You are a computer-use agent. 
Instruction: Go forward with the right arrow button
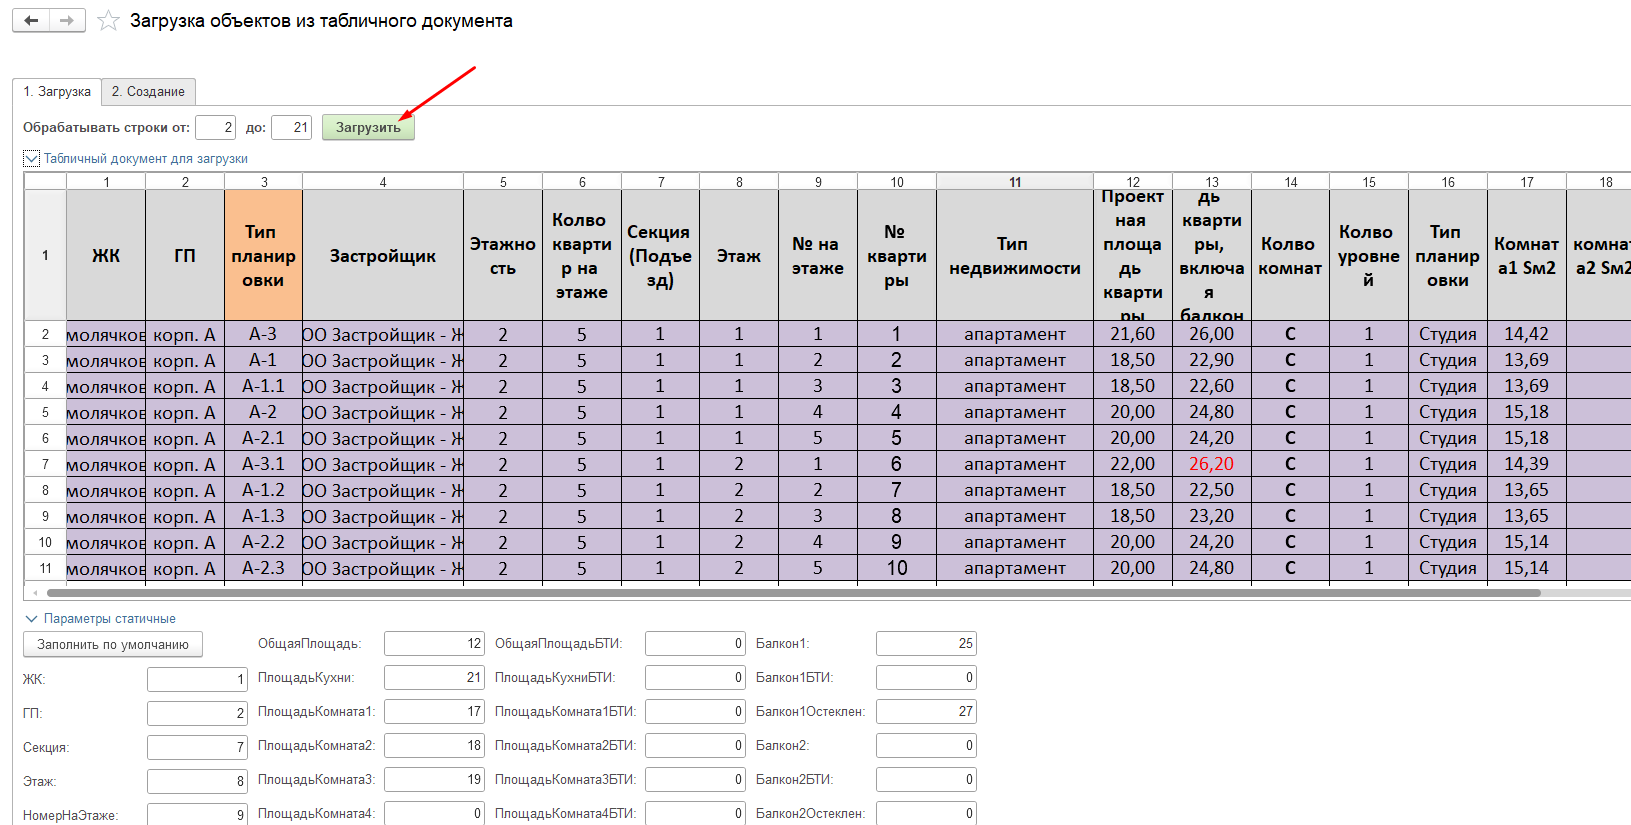67,20
